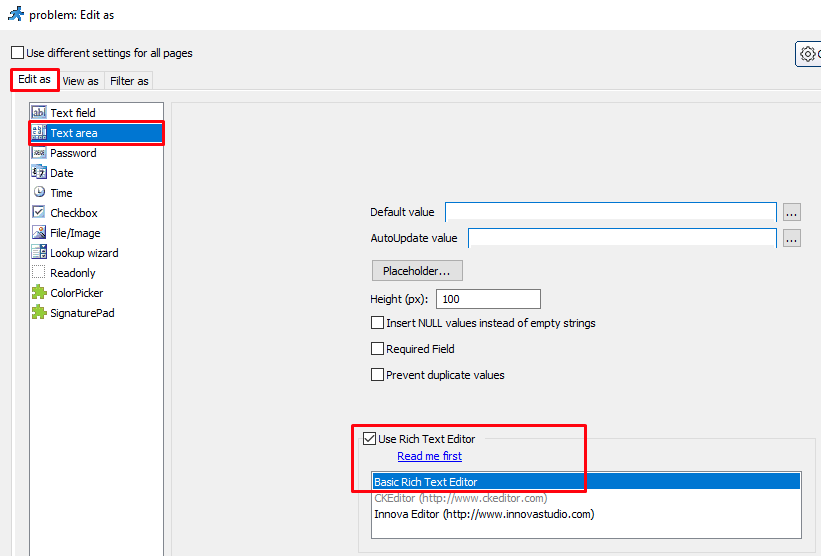Click the Placeholder... button
Screen dimensions: 821x556
tap(416, 271)
